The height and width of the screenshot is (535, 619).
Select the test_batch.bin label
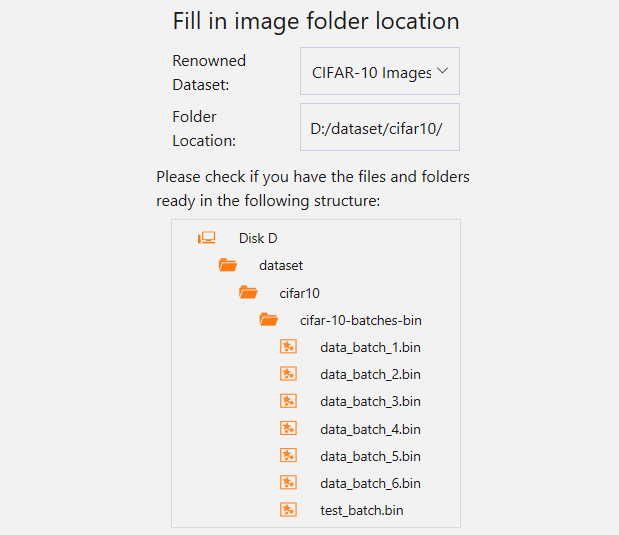tap(362, 510)
